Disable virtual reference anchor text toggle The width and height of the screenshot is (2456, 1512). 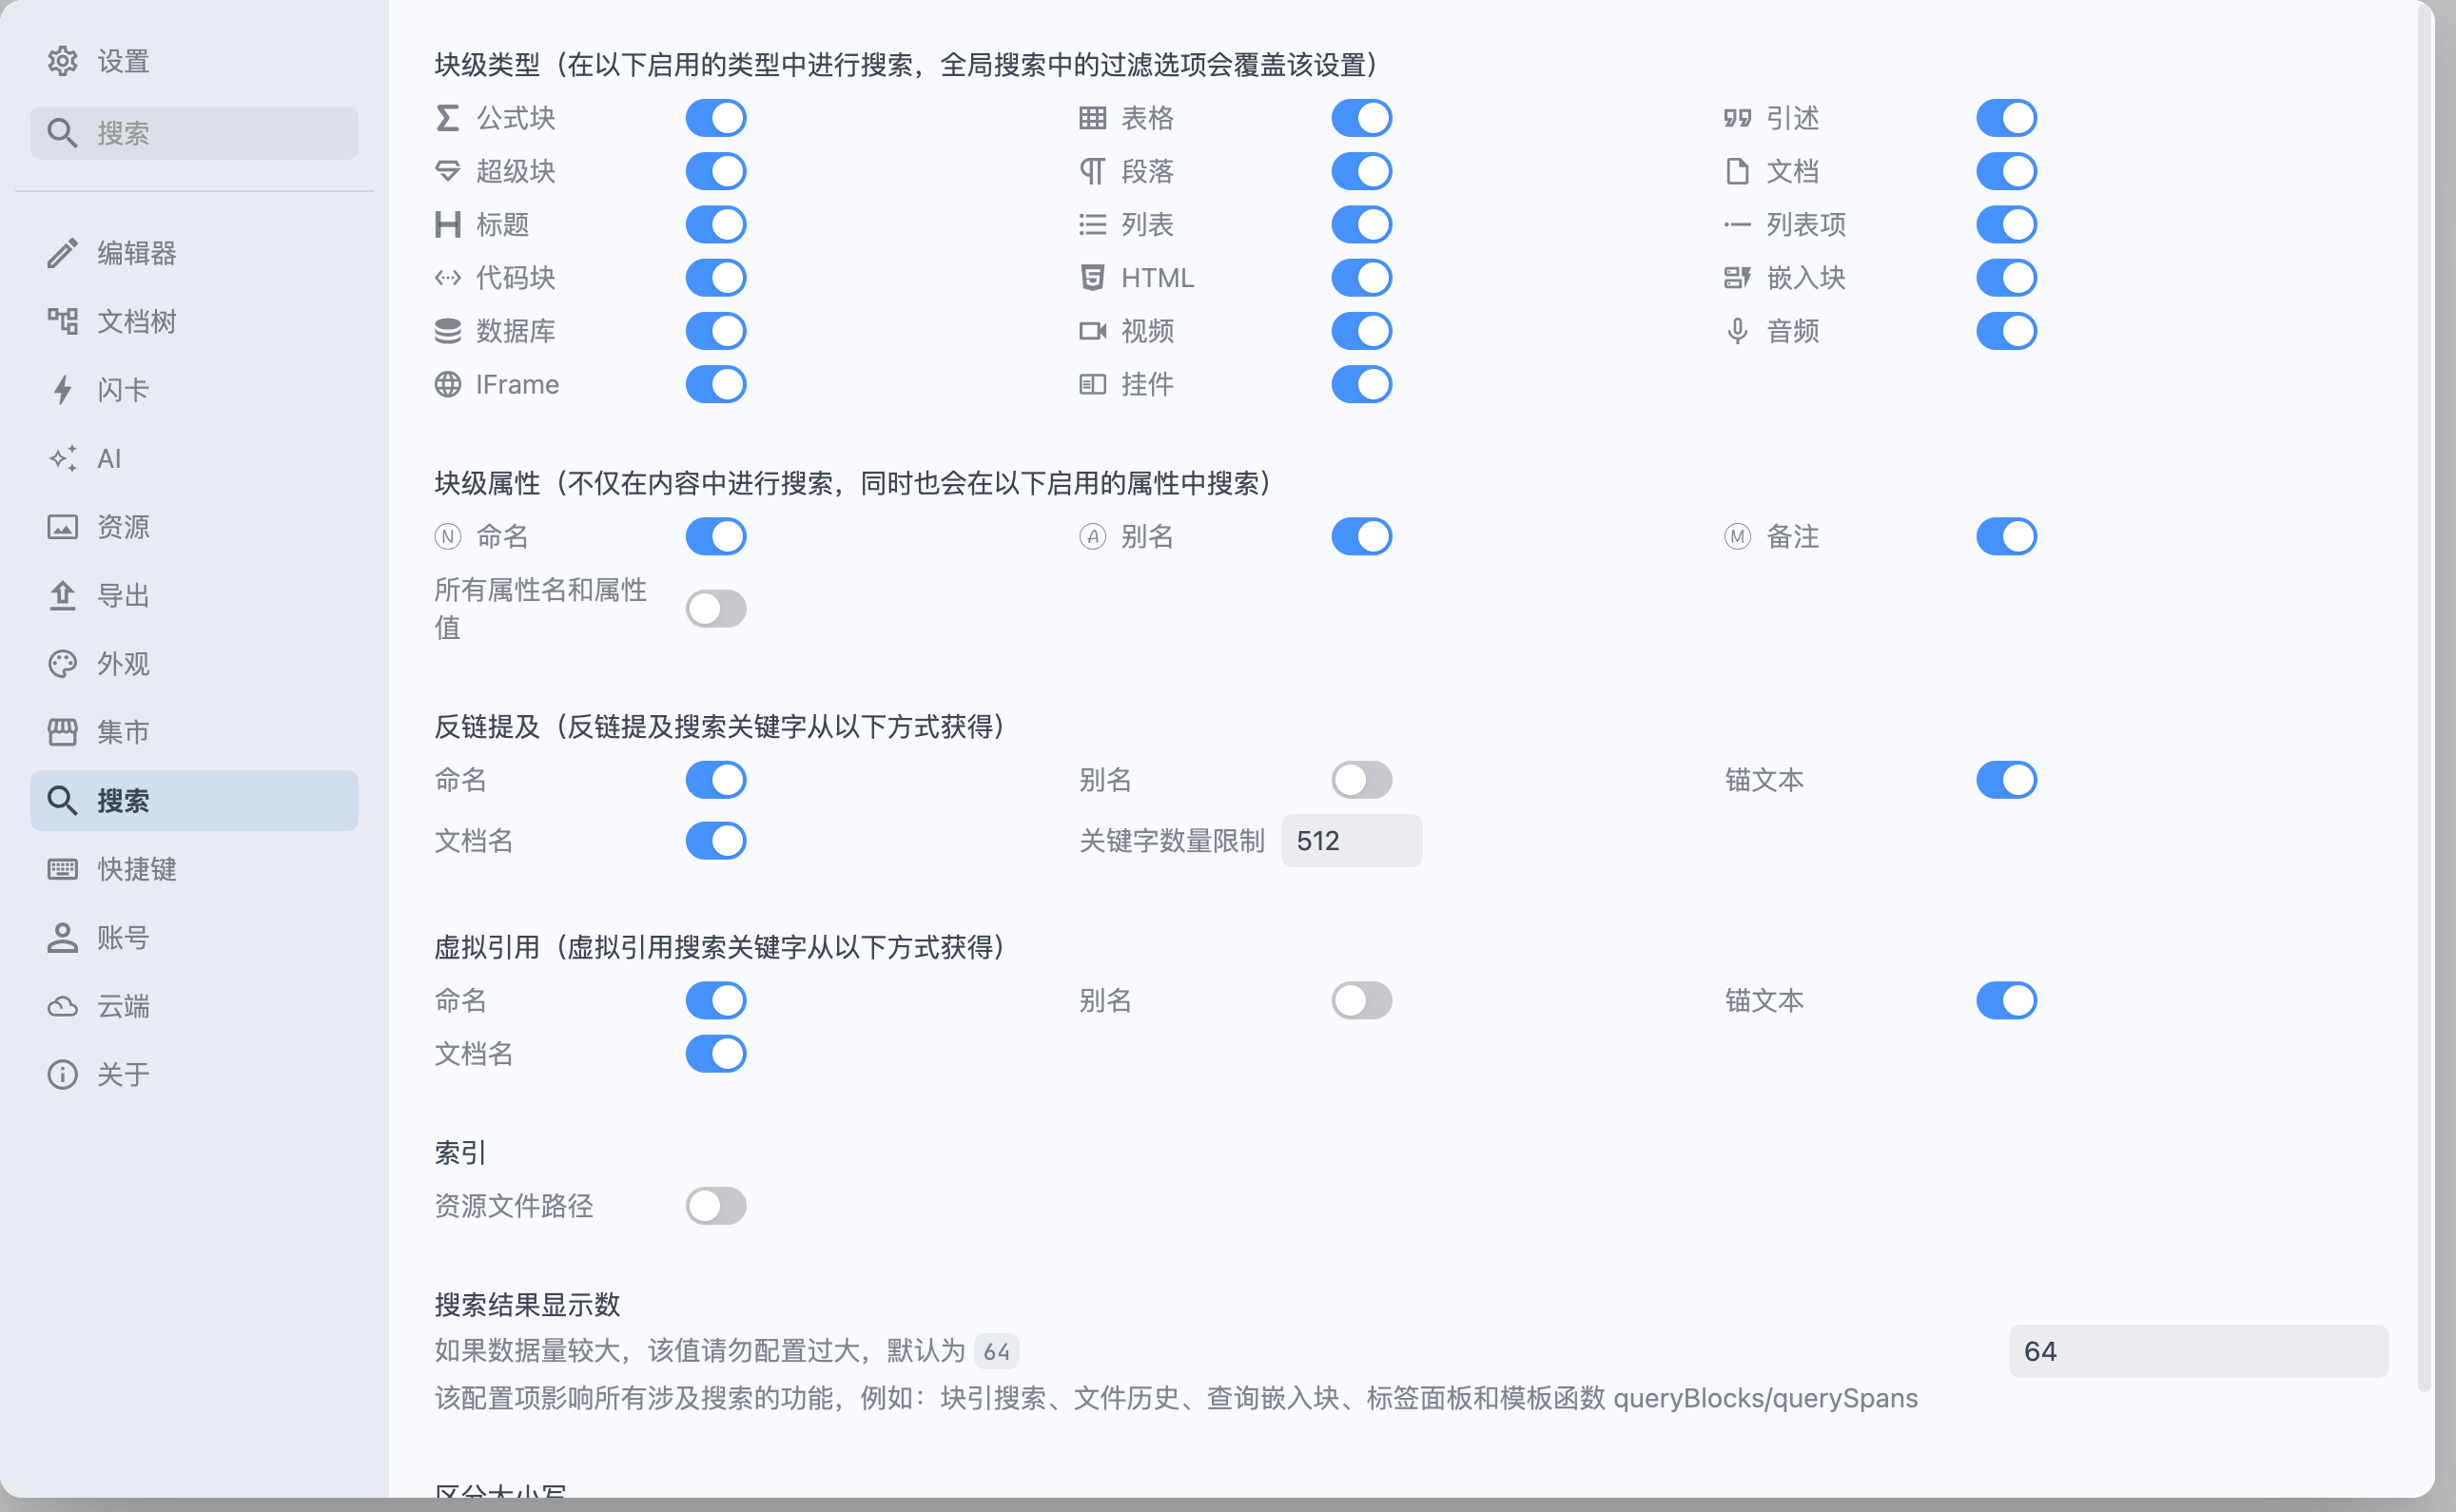point(2006,1000)
